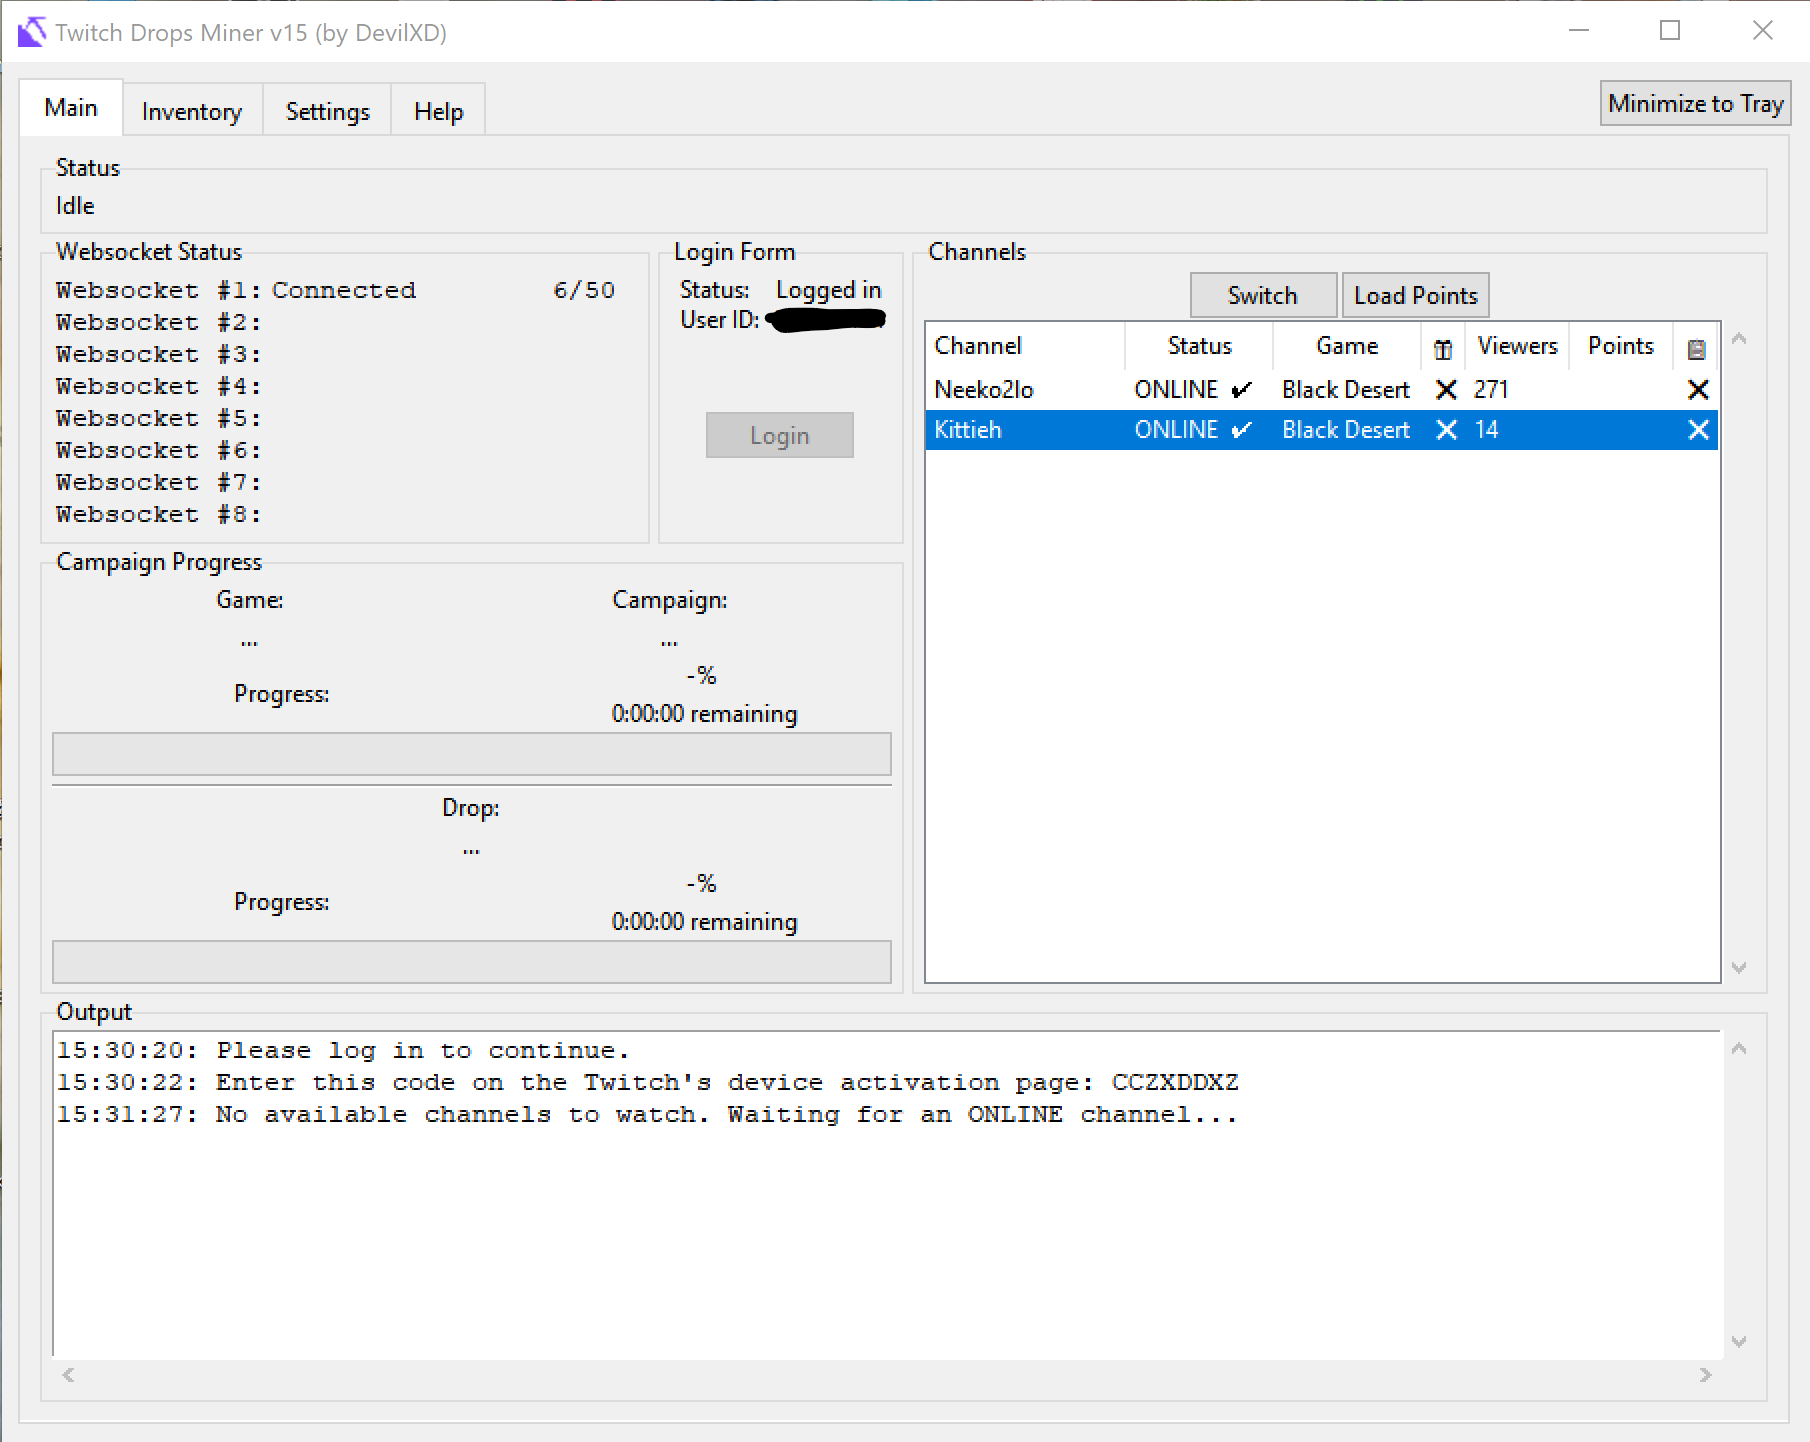Click the drops X icon on Neeko2lo row
Viewport: 1810px width, 1442px height.
(x=1446, y=389)
